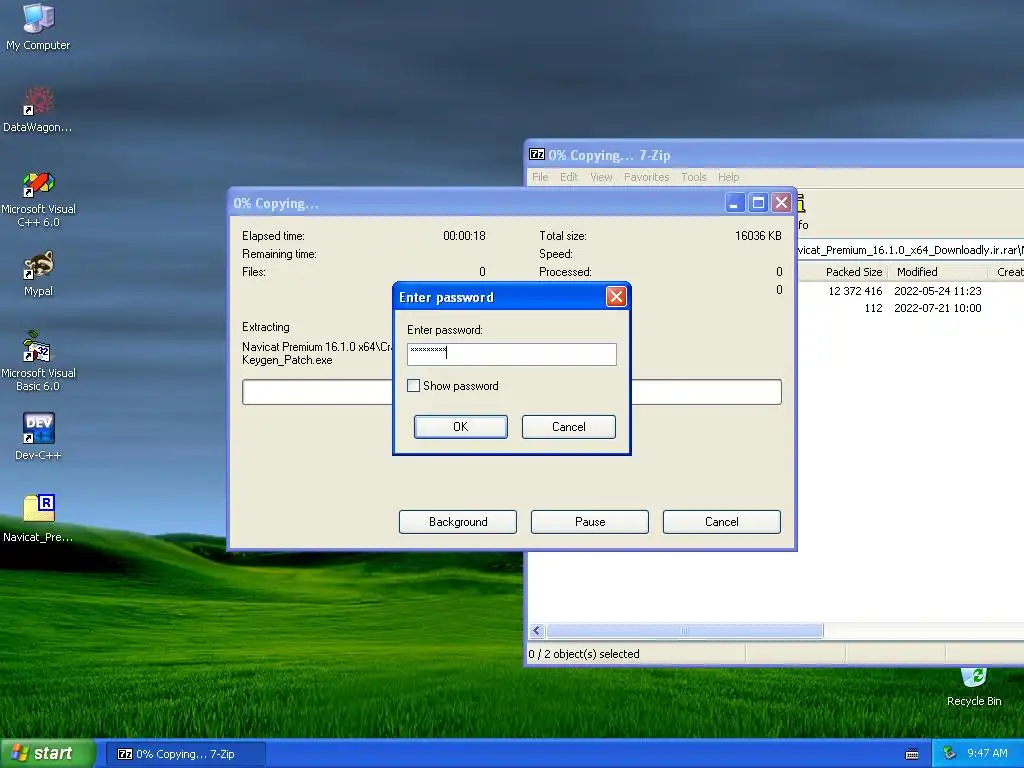Screen dimensions: 1024x768
Task: Click the horizontal scrollbar thumb in 7-Zip
Action: pos(684,630)
